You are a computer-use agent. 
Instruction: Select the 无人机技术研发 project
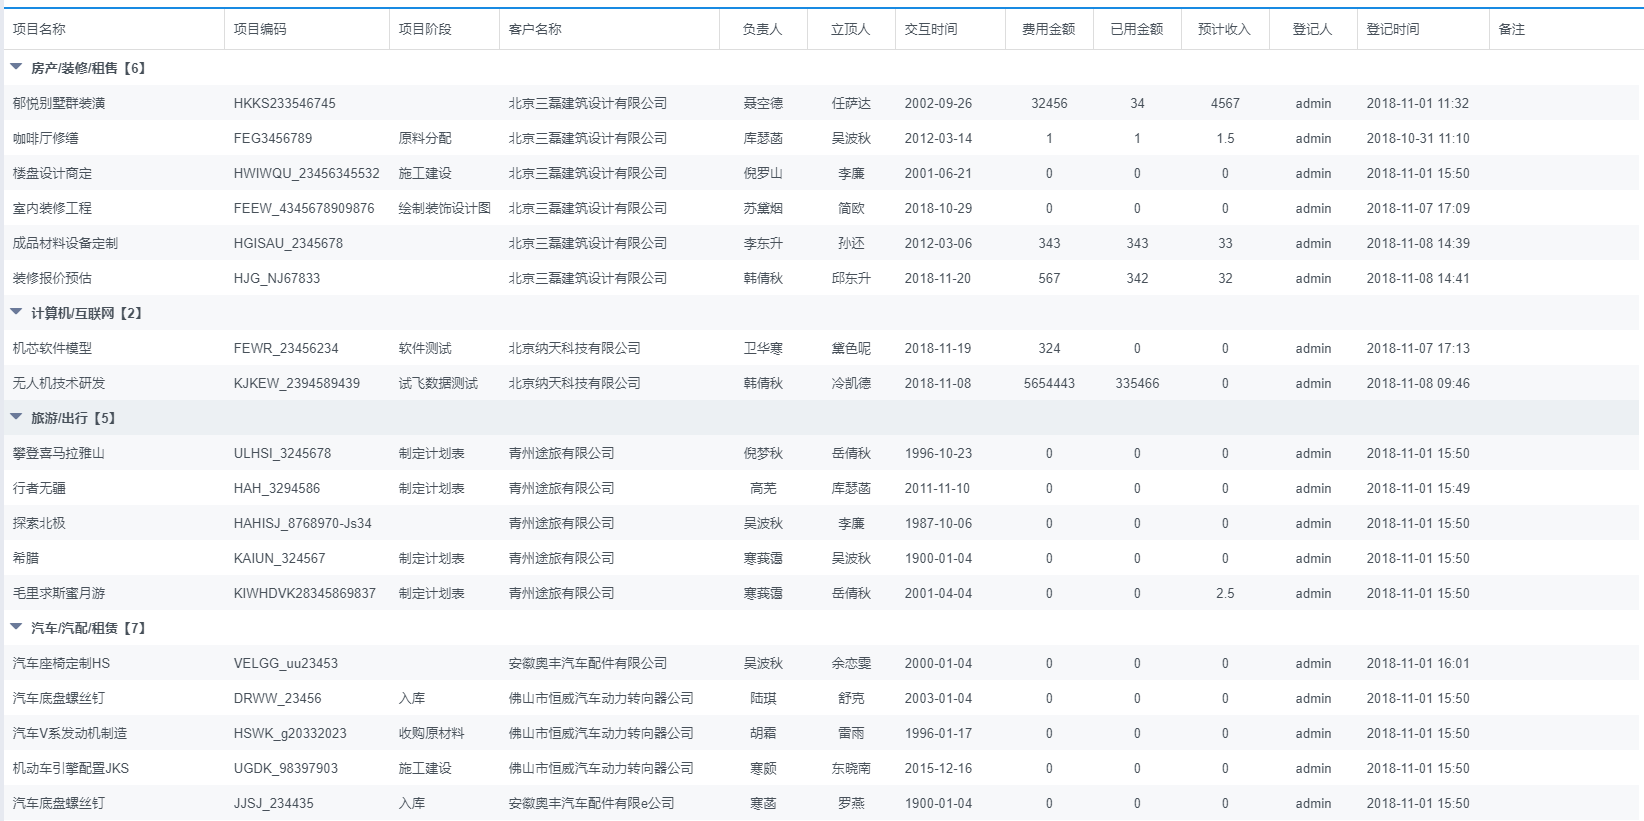(59, 383)
